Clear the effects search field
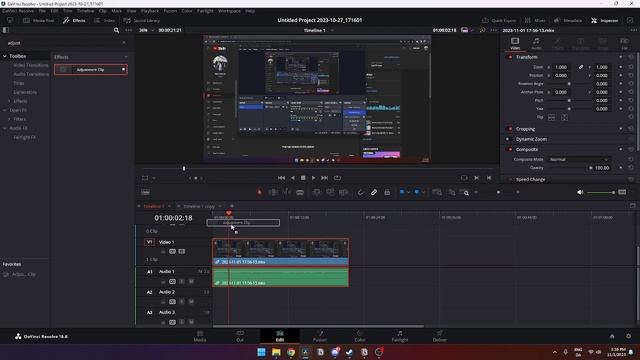640x360 pixels. point(124,43)
